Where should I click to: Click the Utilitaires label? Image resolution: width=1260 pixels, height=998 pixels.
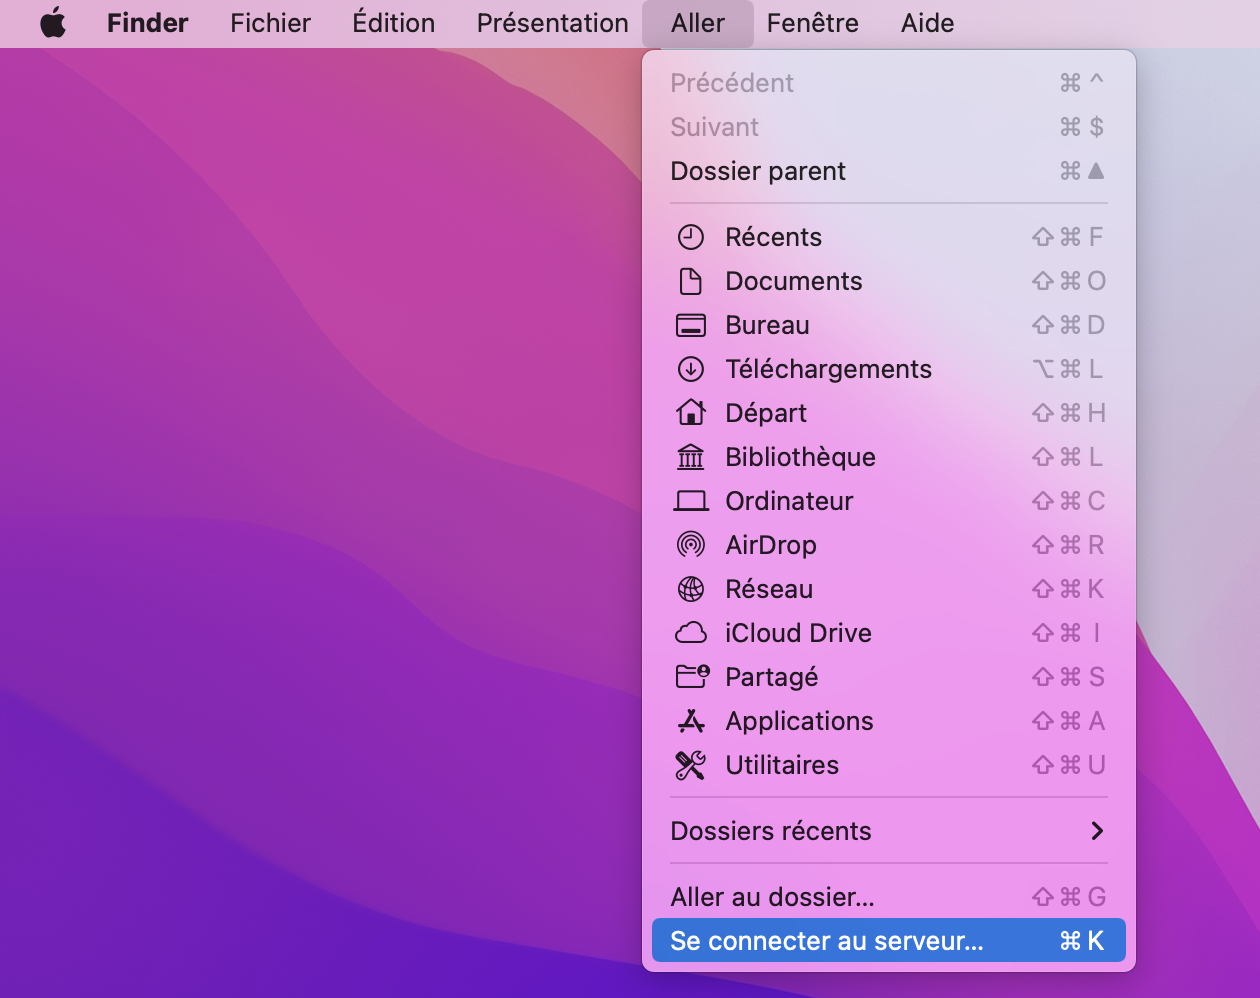[x=783, y=765]
